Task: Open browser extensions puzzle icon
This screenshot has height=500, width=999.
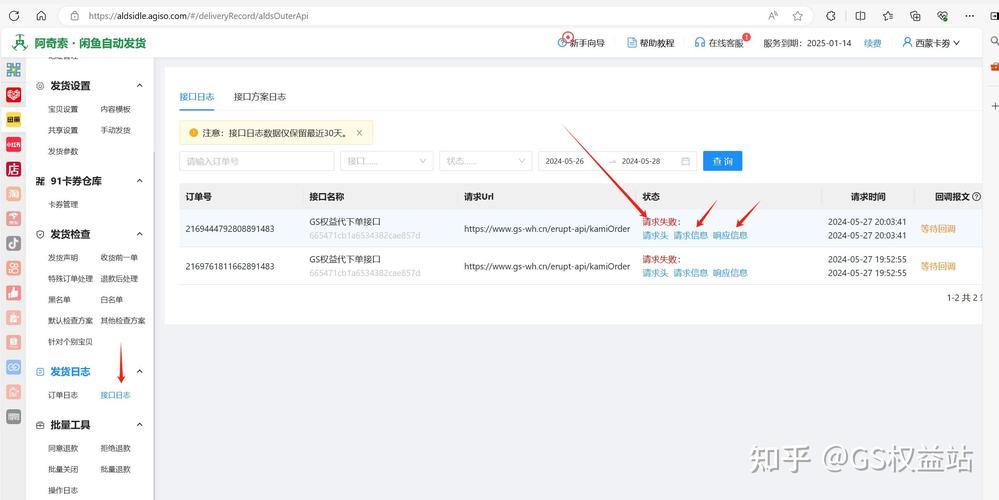Action: pos(831,16)
